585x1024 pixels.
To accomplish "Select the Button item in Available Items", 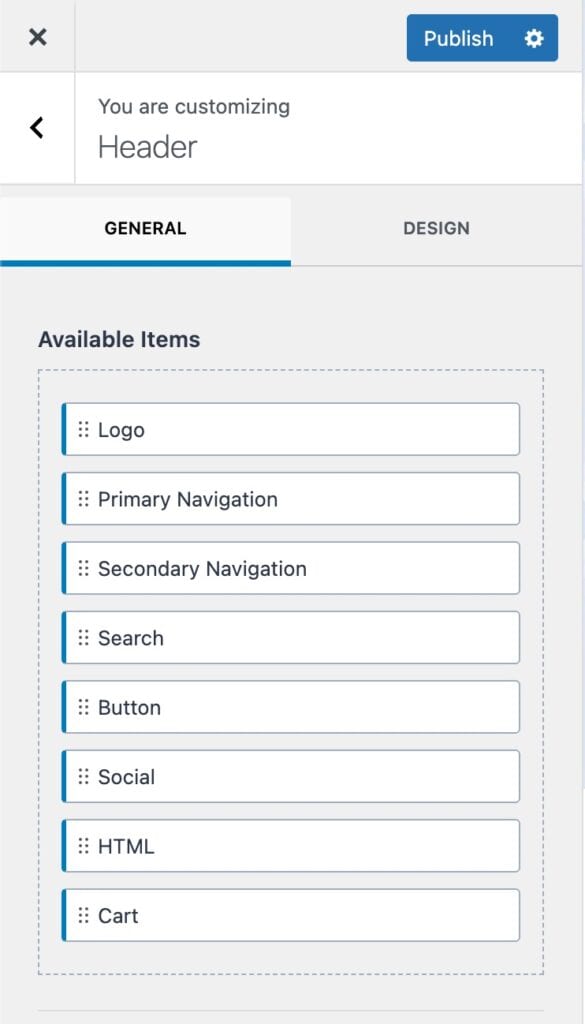I will click(x=290, y=707).
